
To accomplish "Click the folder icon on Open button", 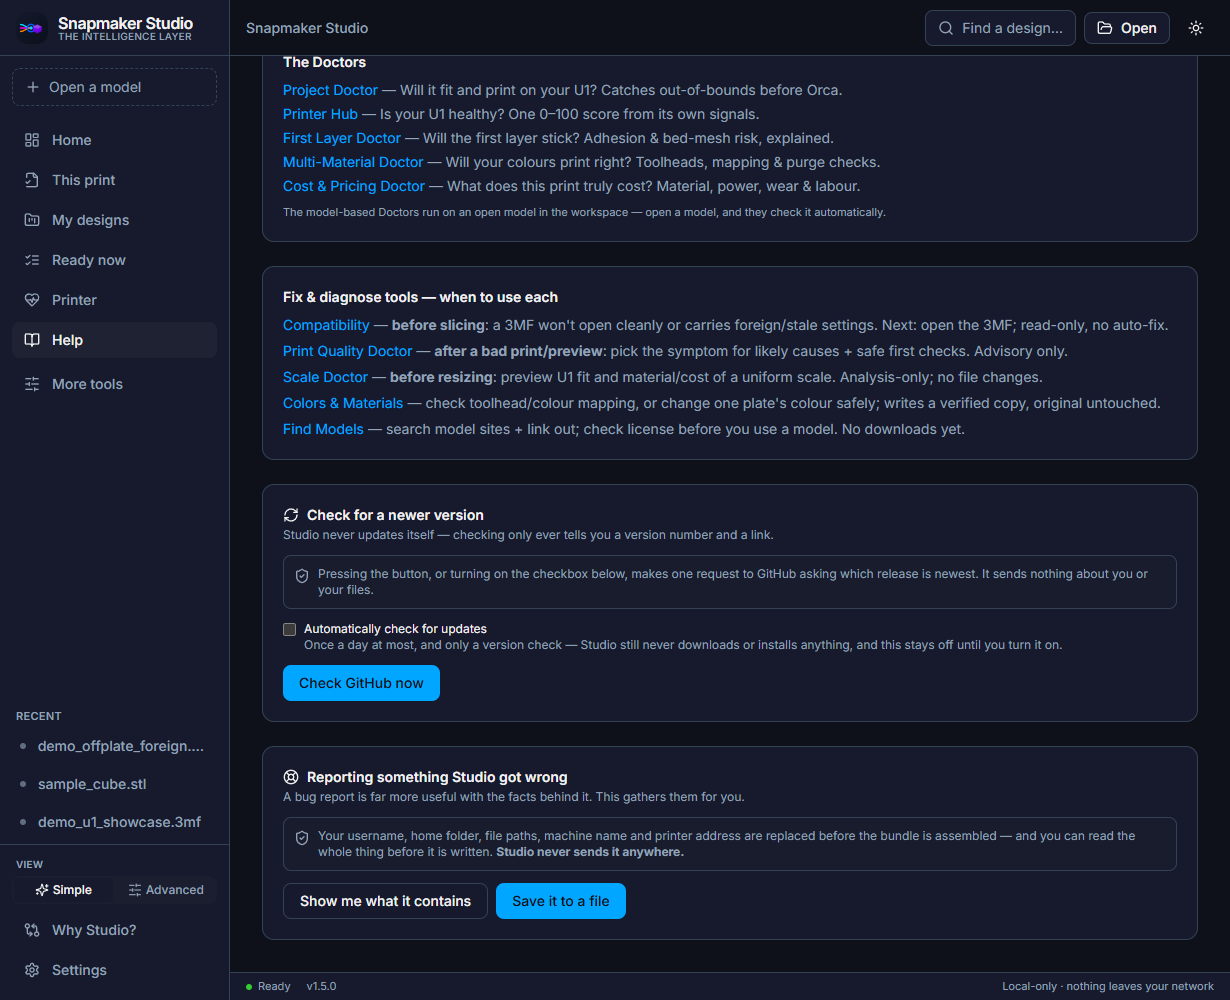I will coord(1105,28).
